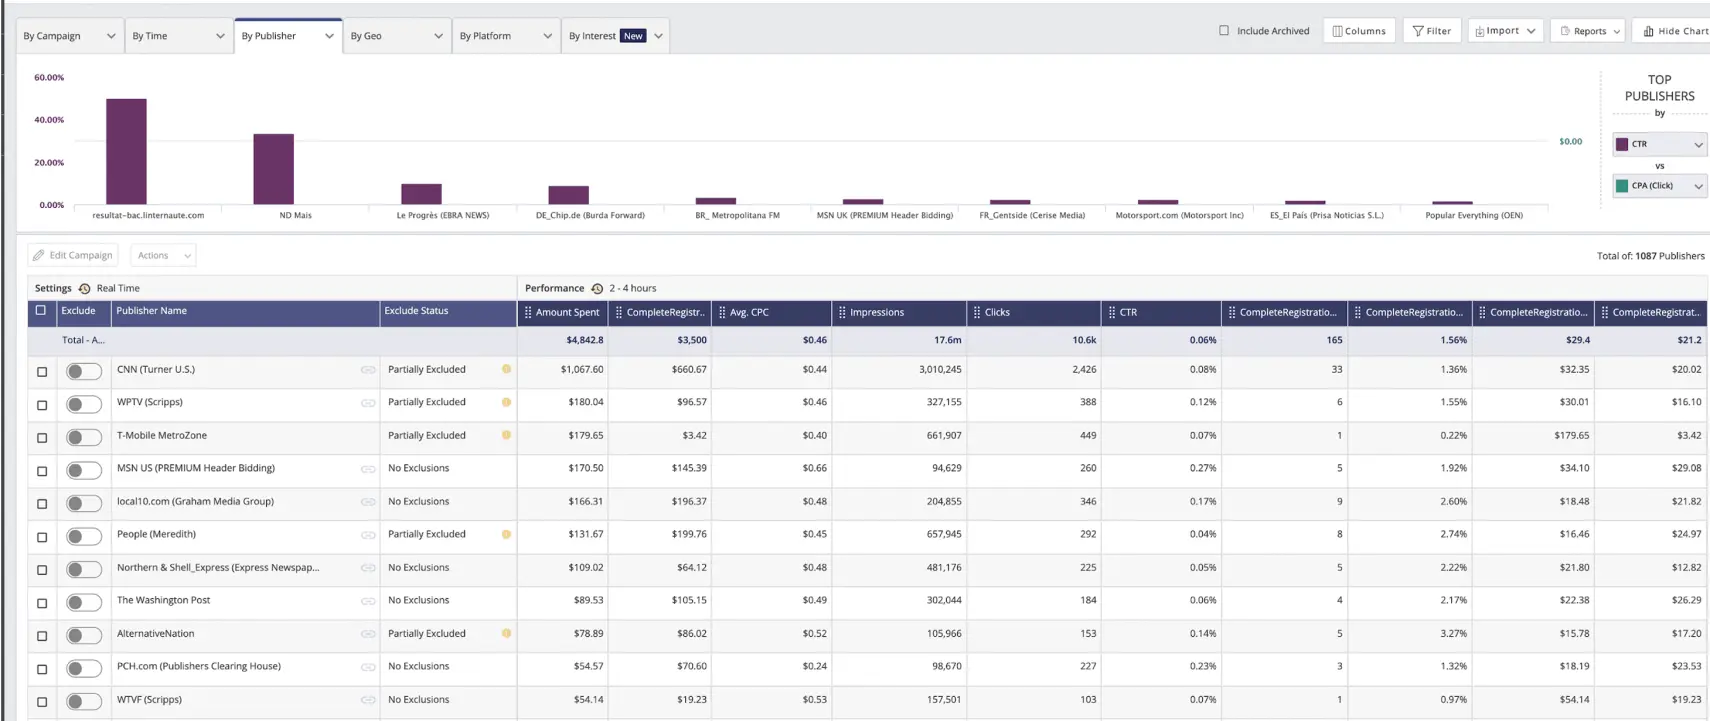Click the pencil icon in Edit Campaign
Viewport: 1710px width, 721px height.
click(x=39, y=255)
